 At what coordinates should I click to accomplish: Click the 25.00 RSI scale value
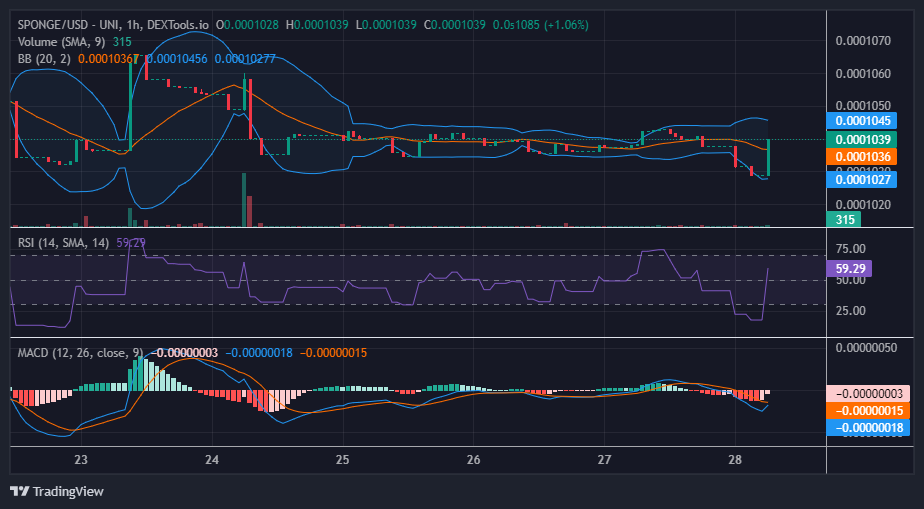[x=850, y=310]
